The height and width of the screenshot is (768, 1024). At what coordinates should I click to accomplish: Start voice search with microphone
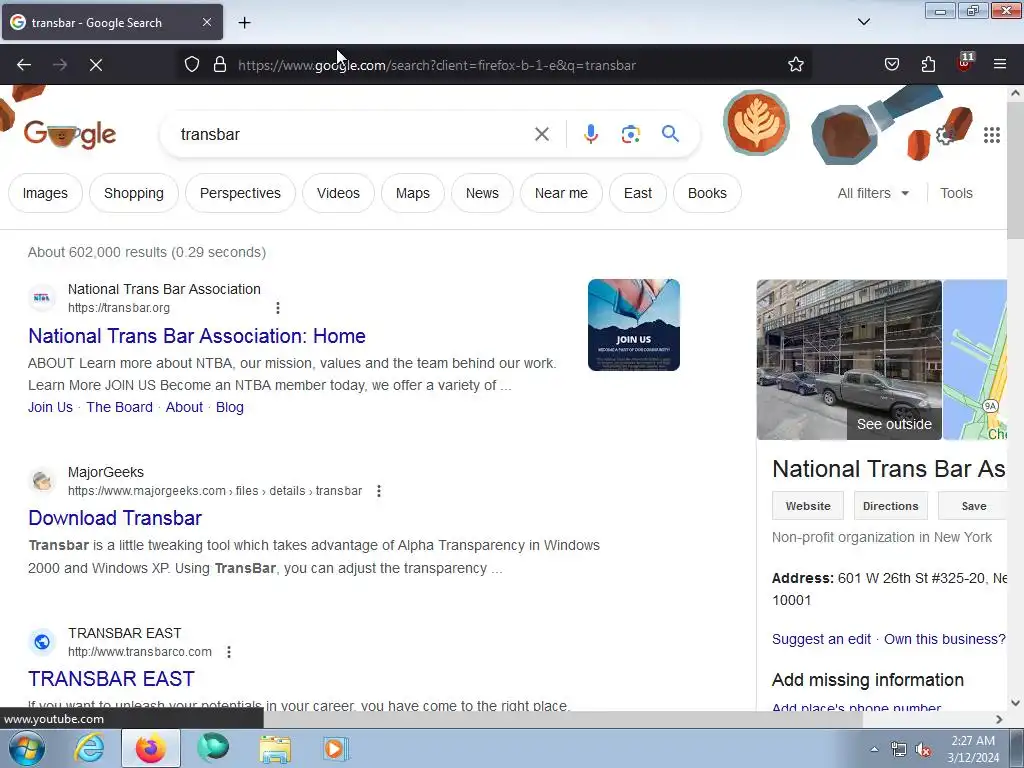click(590, 134)
